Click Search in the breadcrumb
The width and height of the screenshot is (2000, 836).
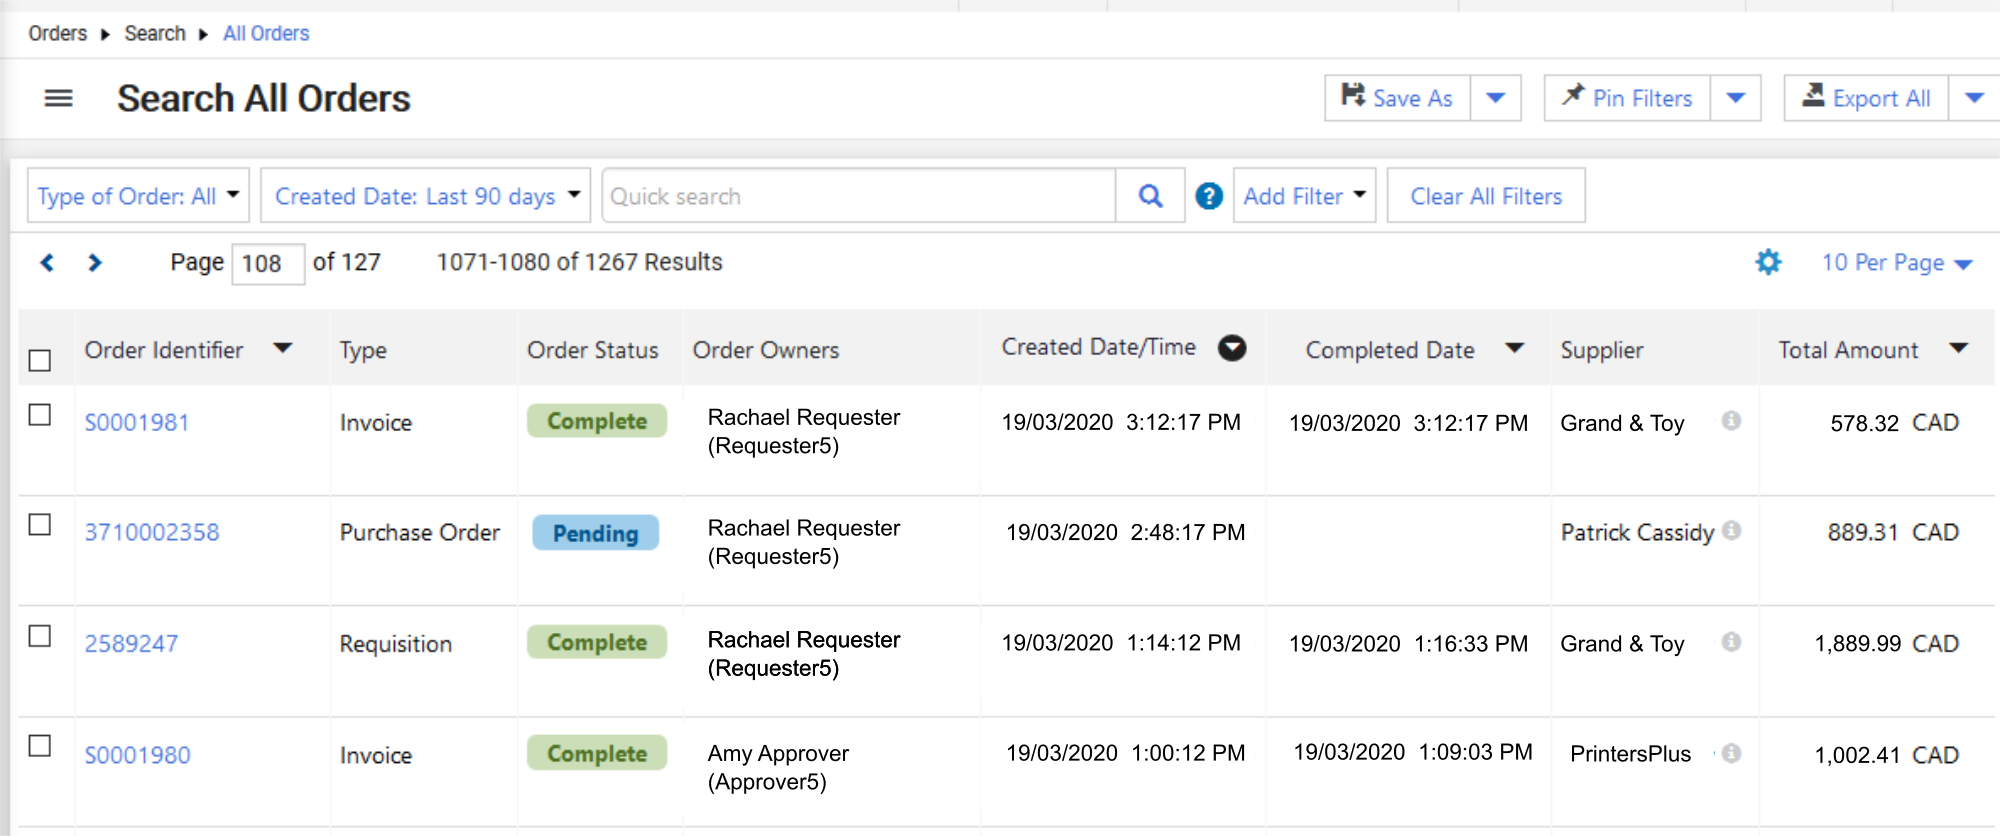[x=155, y=34]
